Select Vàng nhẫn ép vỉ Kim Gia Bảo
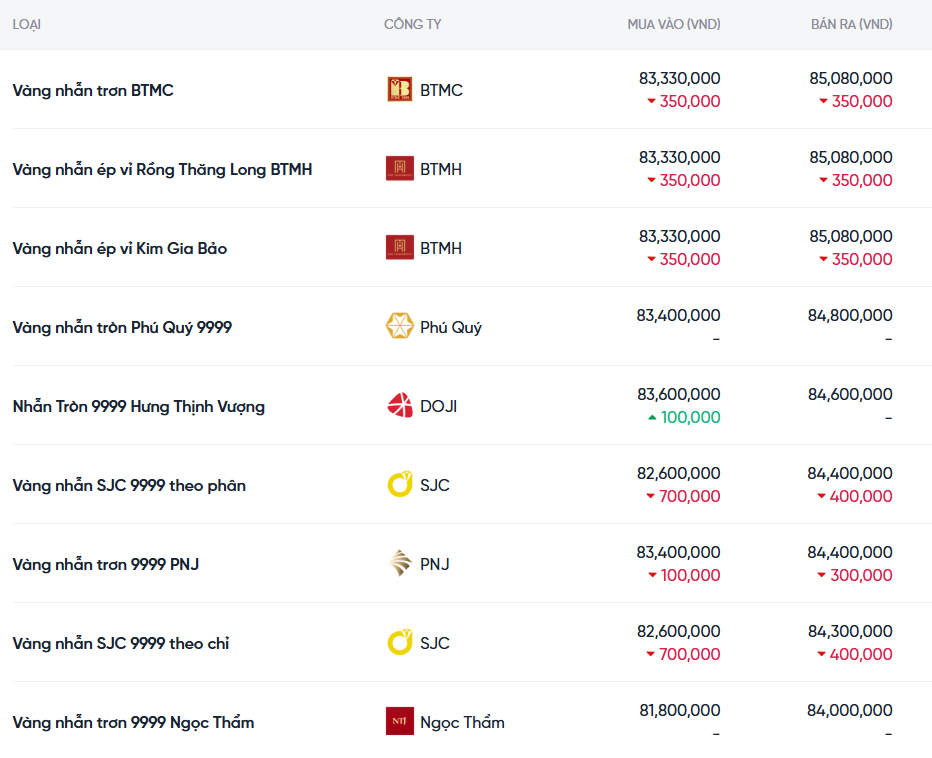This screenshot has height=758, width=932. coord(119,249)
